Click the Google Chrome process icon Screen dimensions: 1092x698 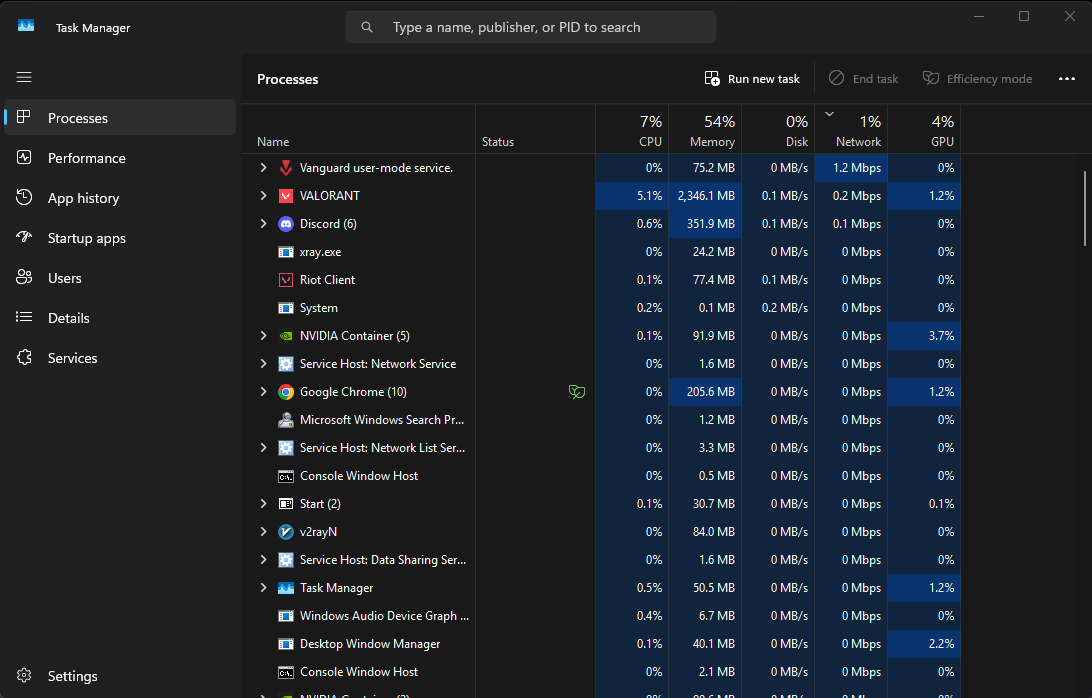click(286, 392)
